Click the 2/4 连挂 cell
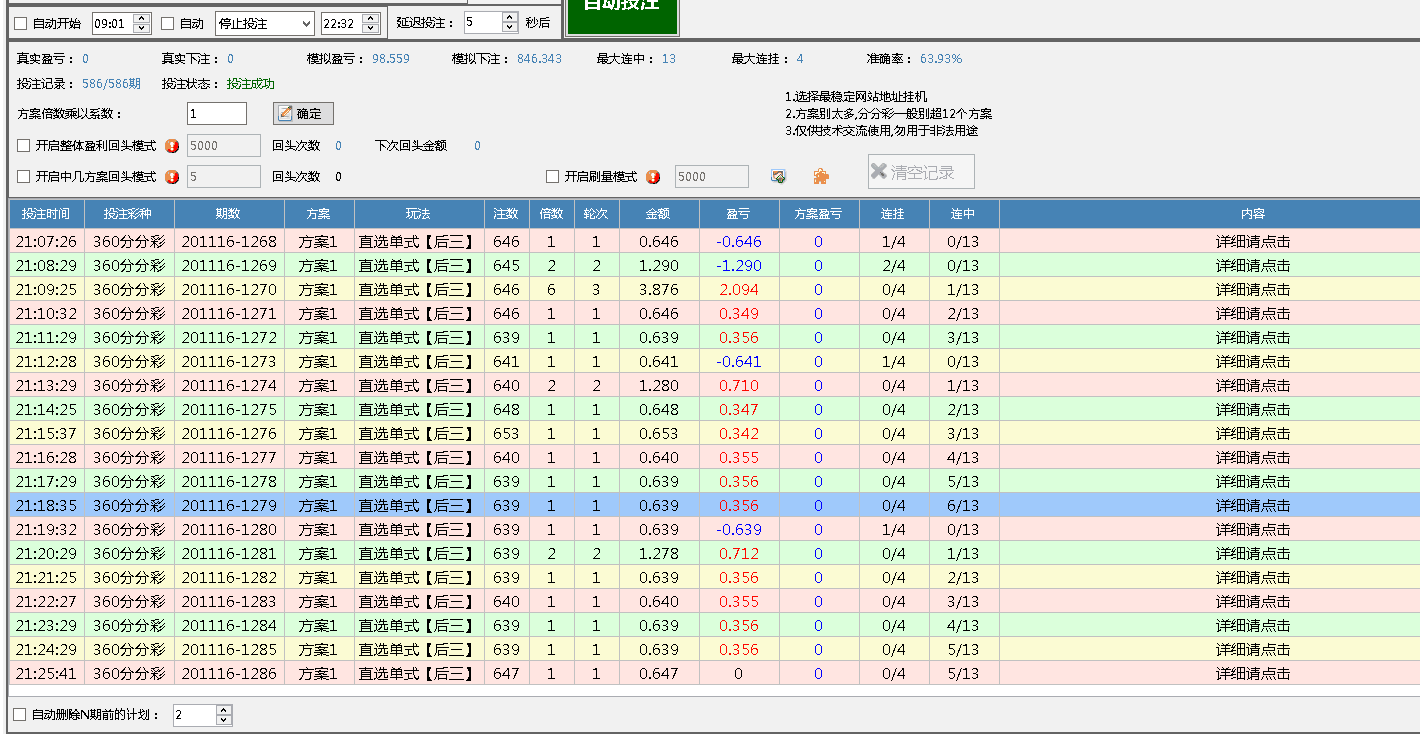This screenshot has height=734, width=1420. 894,266
